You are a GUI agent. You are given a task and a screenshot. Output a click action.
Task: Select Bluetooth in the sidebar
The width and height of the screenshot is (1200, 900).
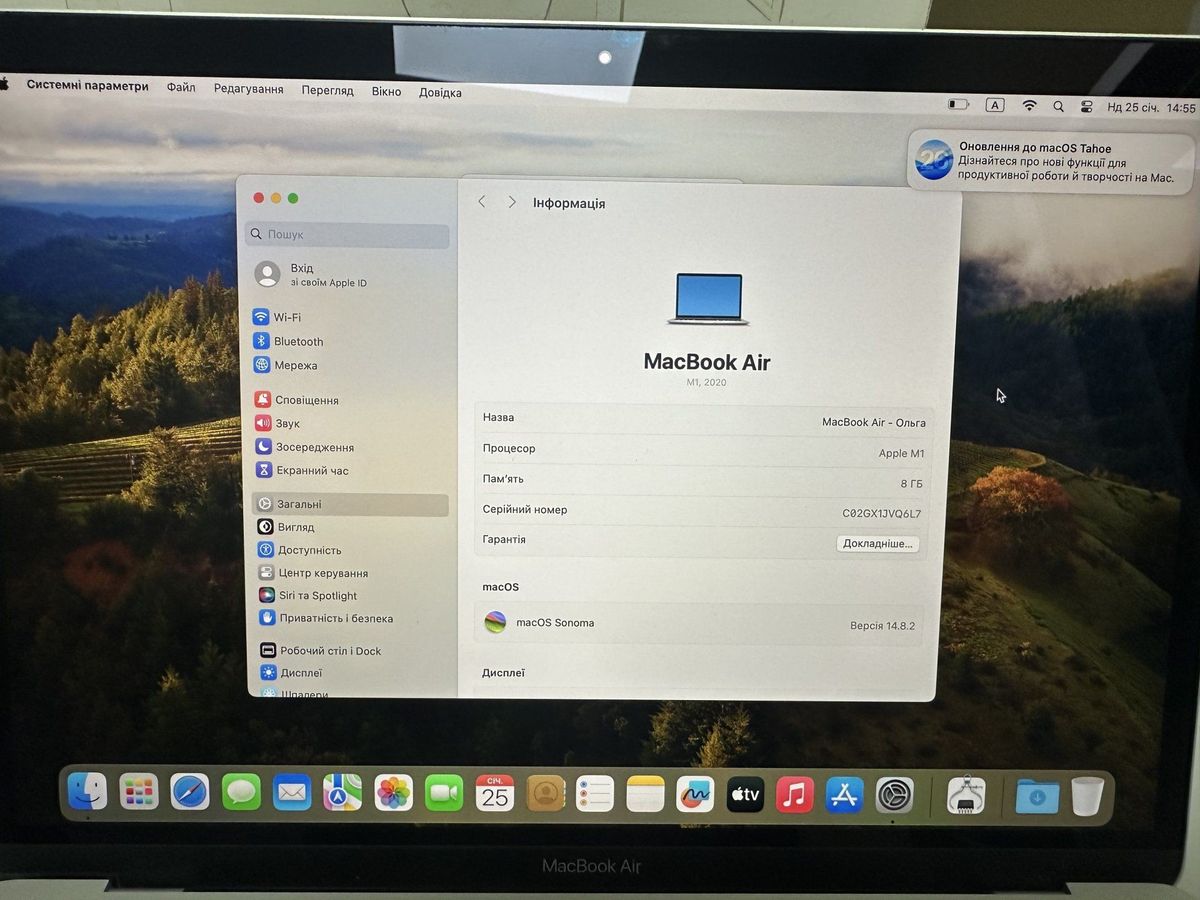pos(298,341)
